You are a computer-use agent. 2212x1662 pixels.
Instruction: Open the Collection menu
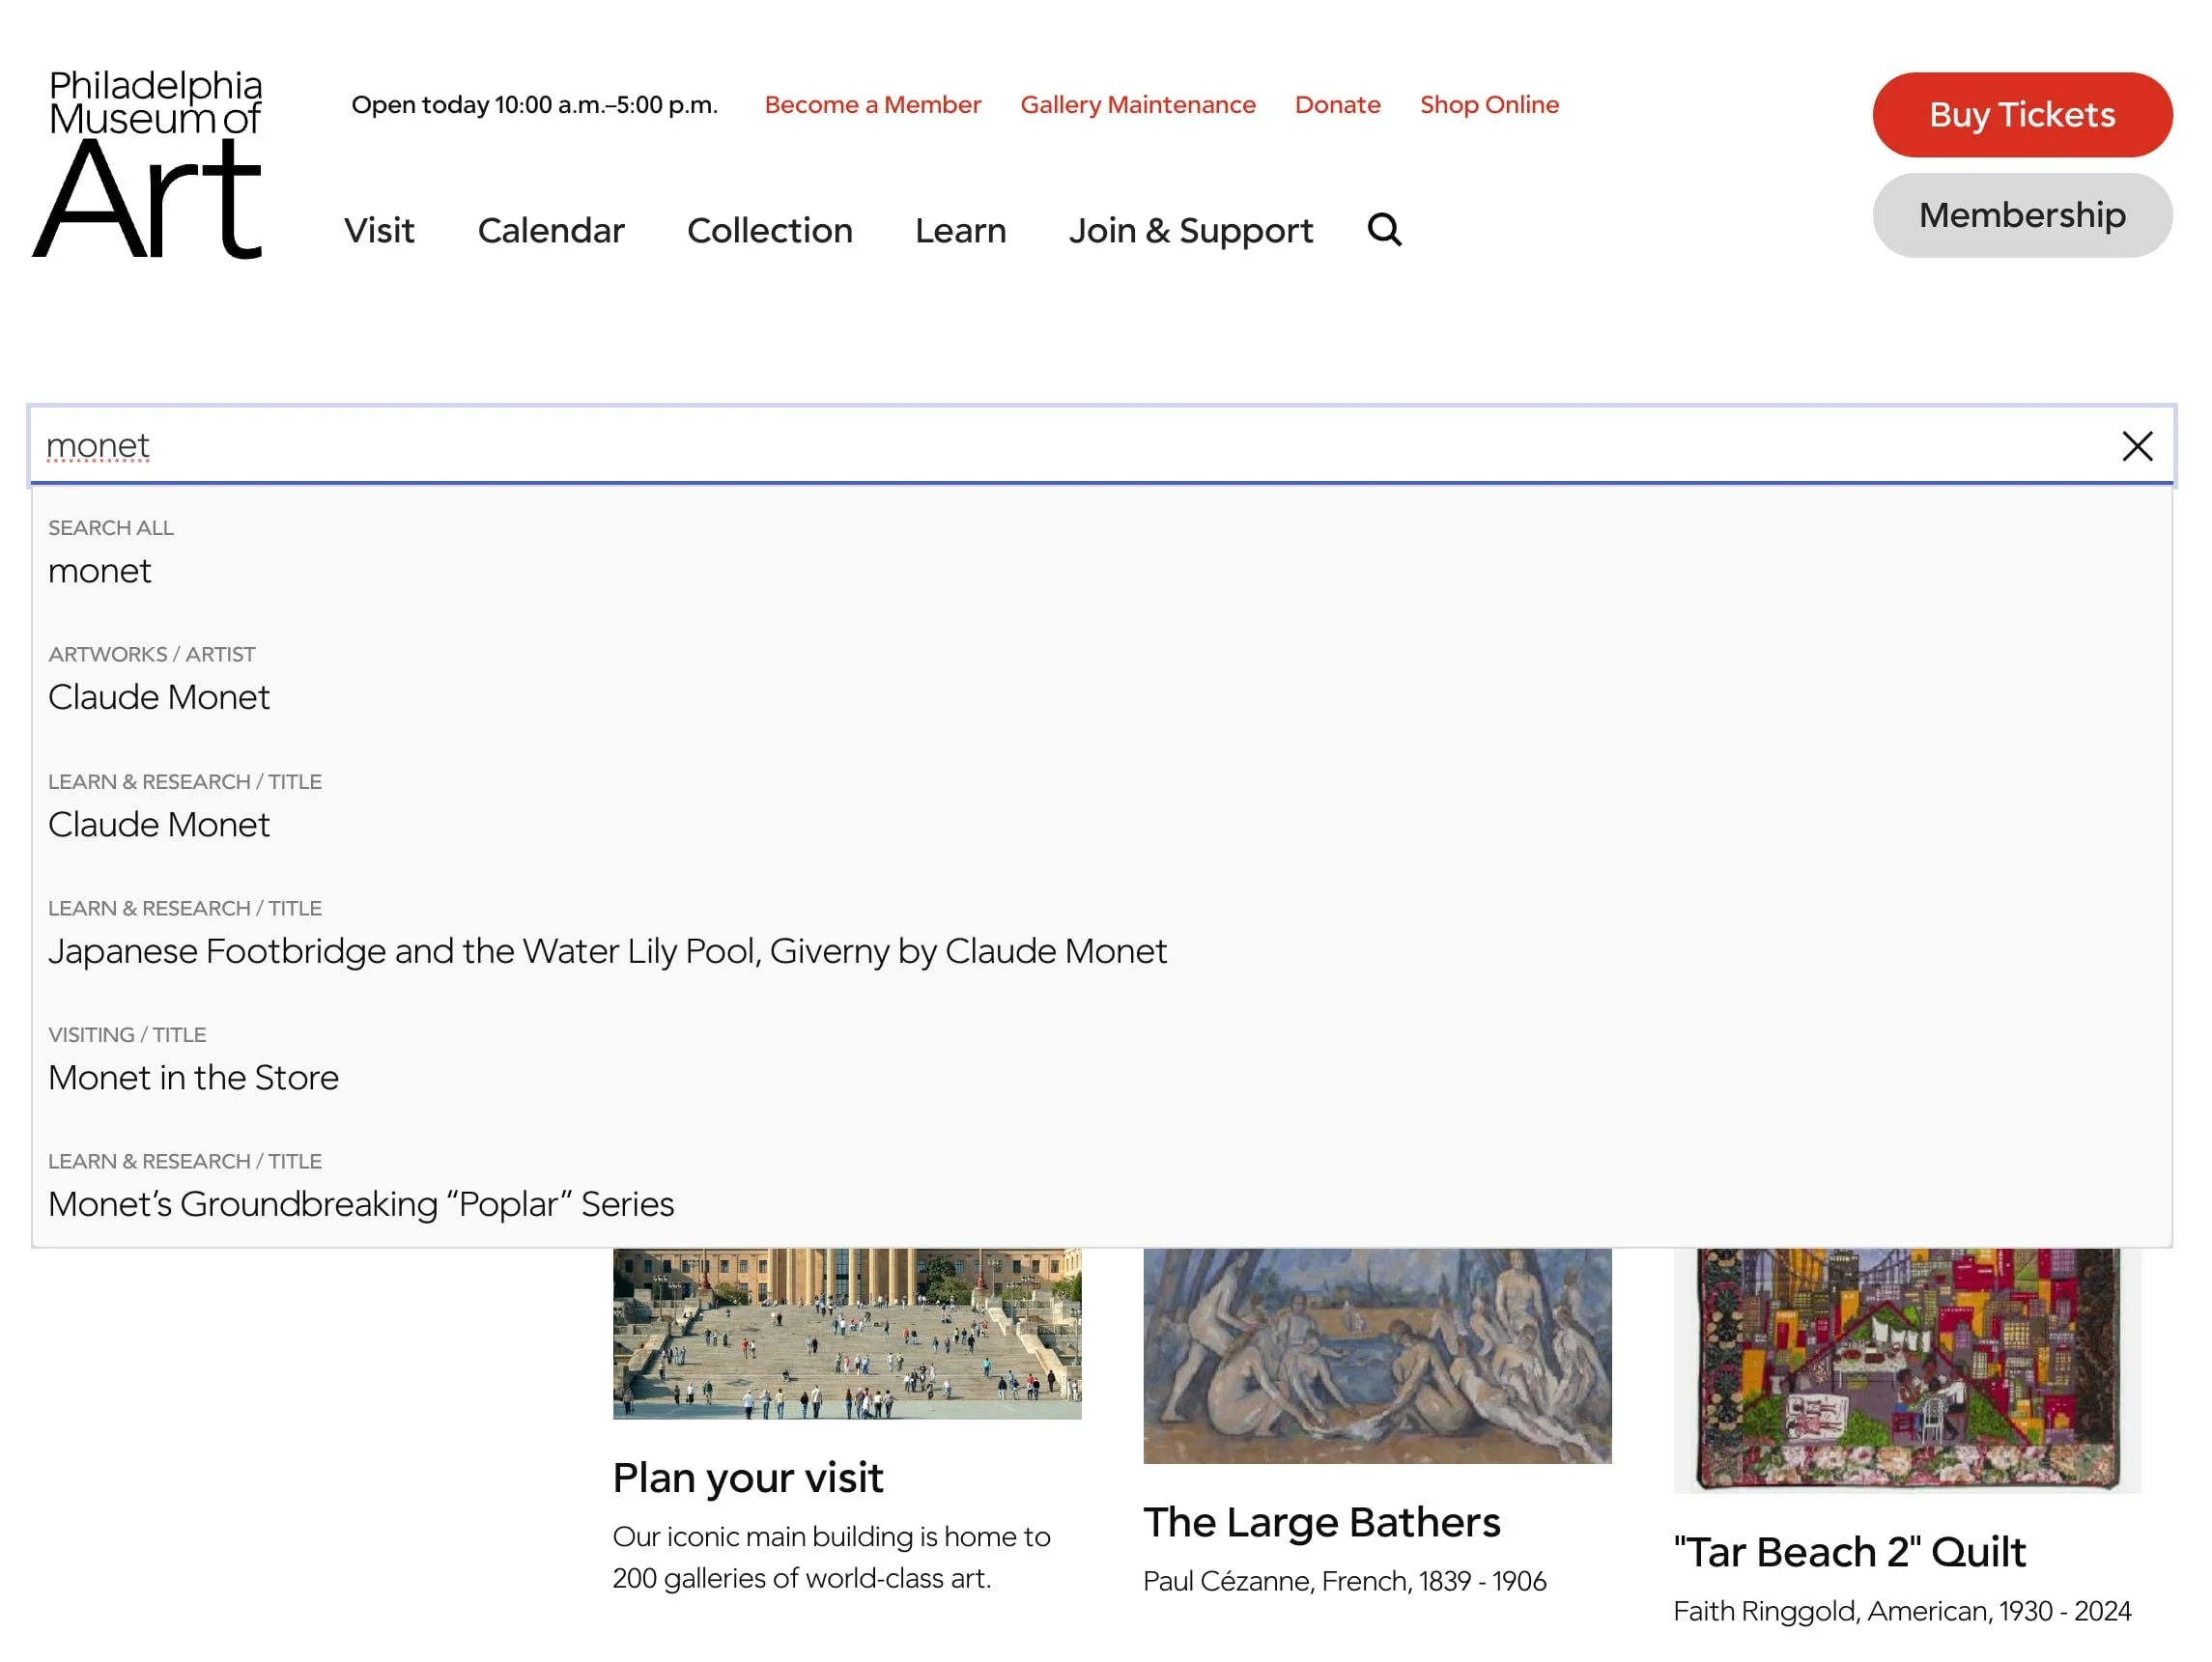tap(769, 231)
